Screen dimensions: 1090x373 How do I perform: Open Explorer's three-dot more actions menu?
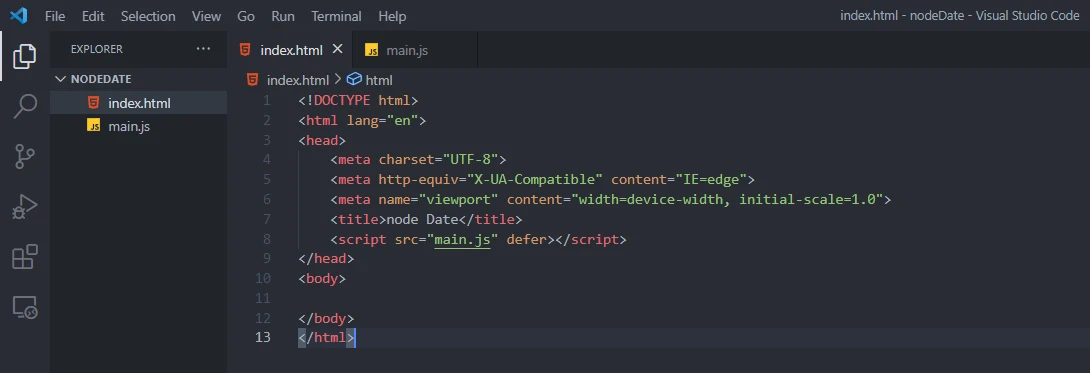[203, 49]
